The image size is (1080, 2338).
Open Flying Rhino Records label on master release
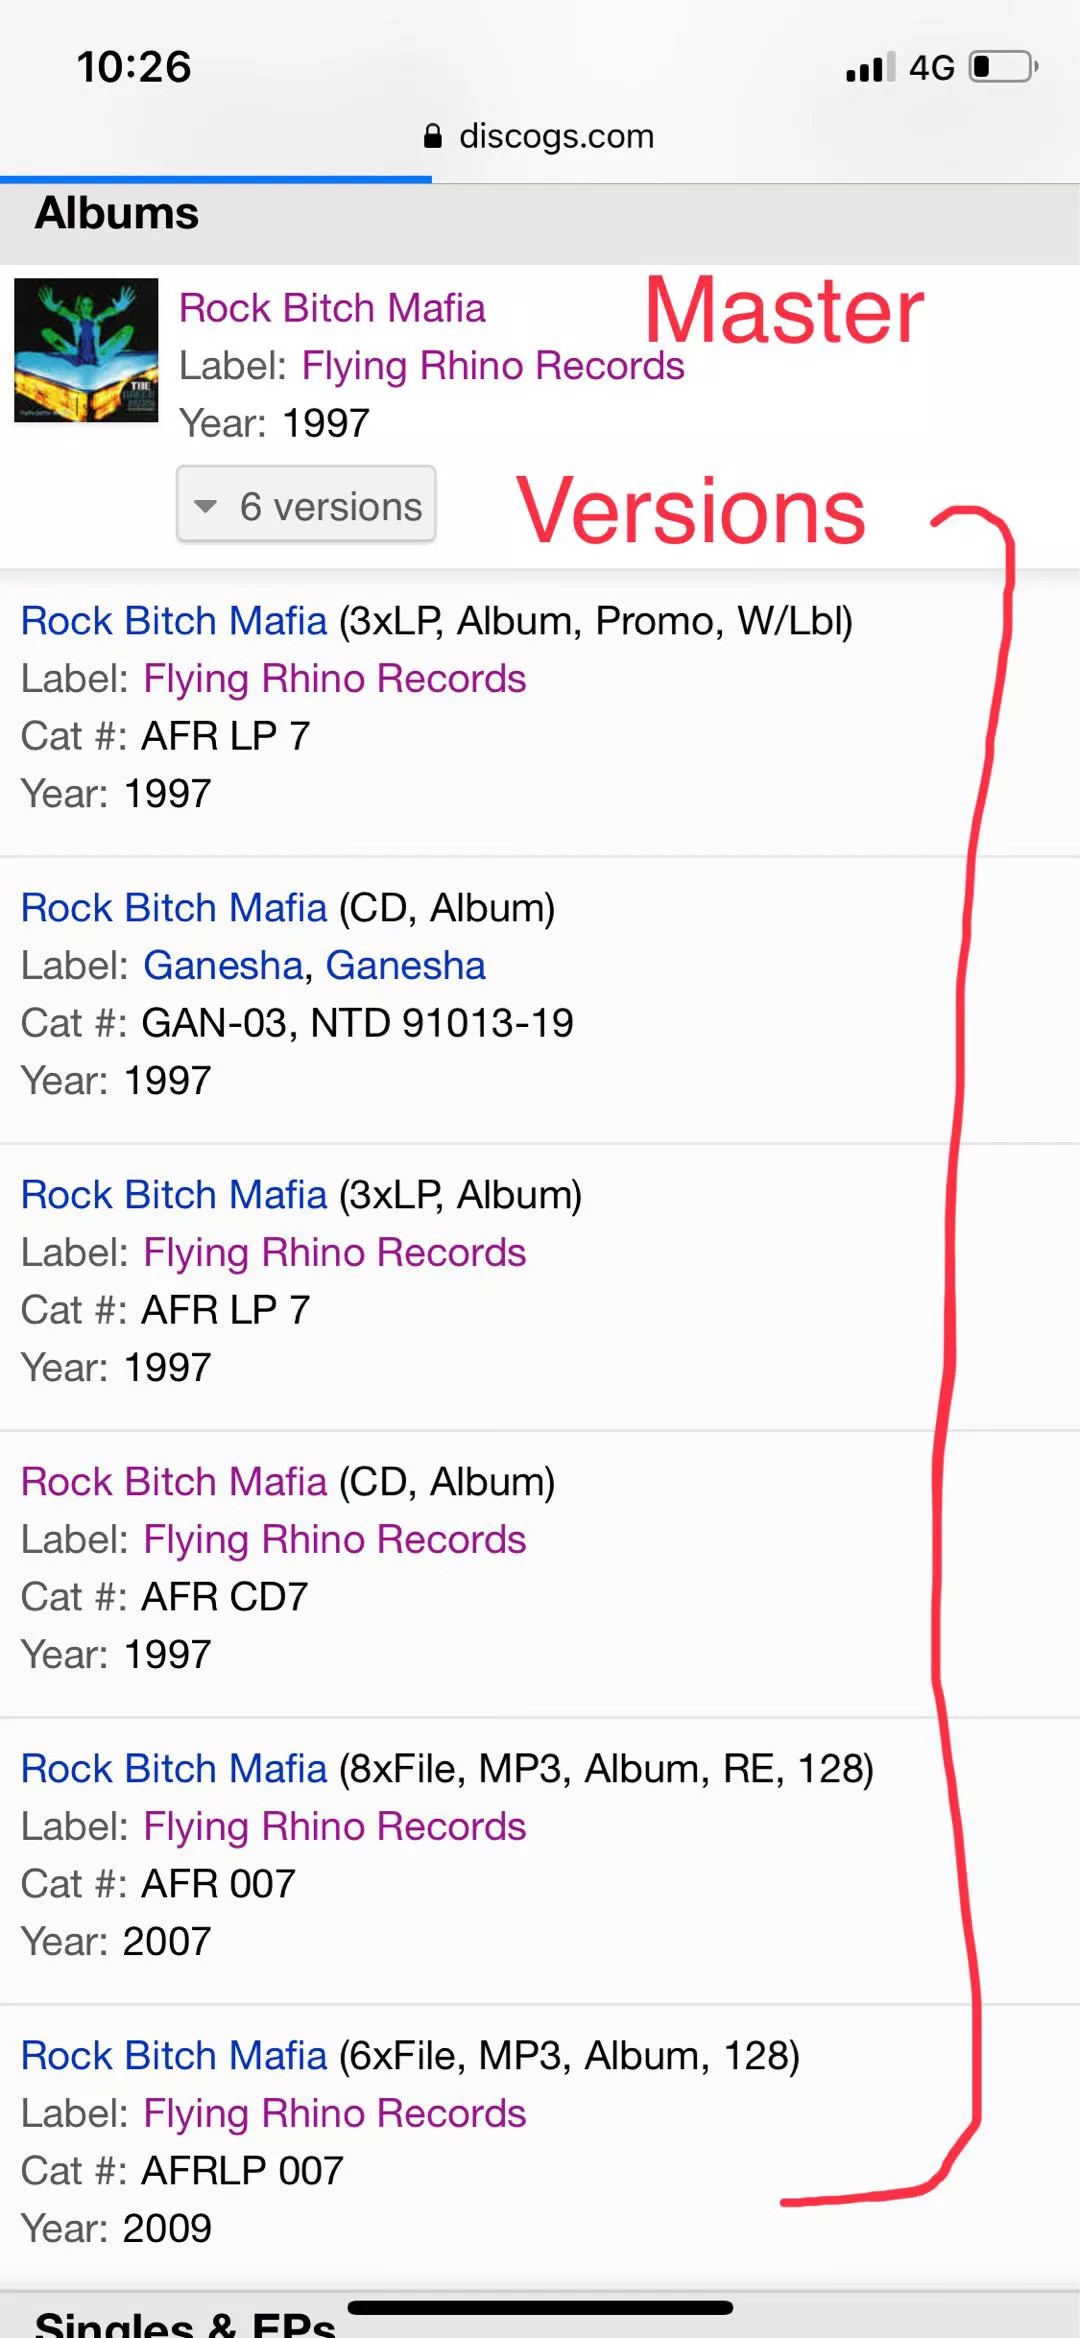coord(492,366)
